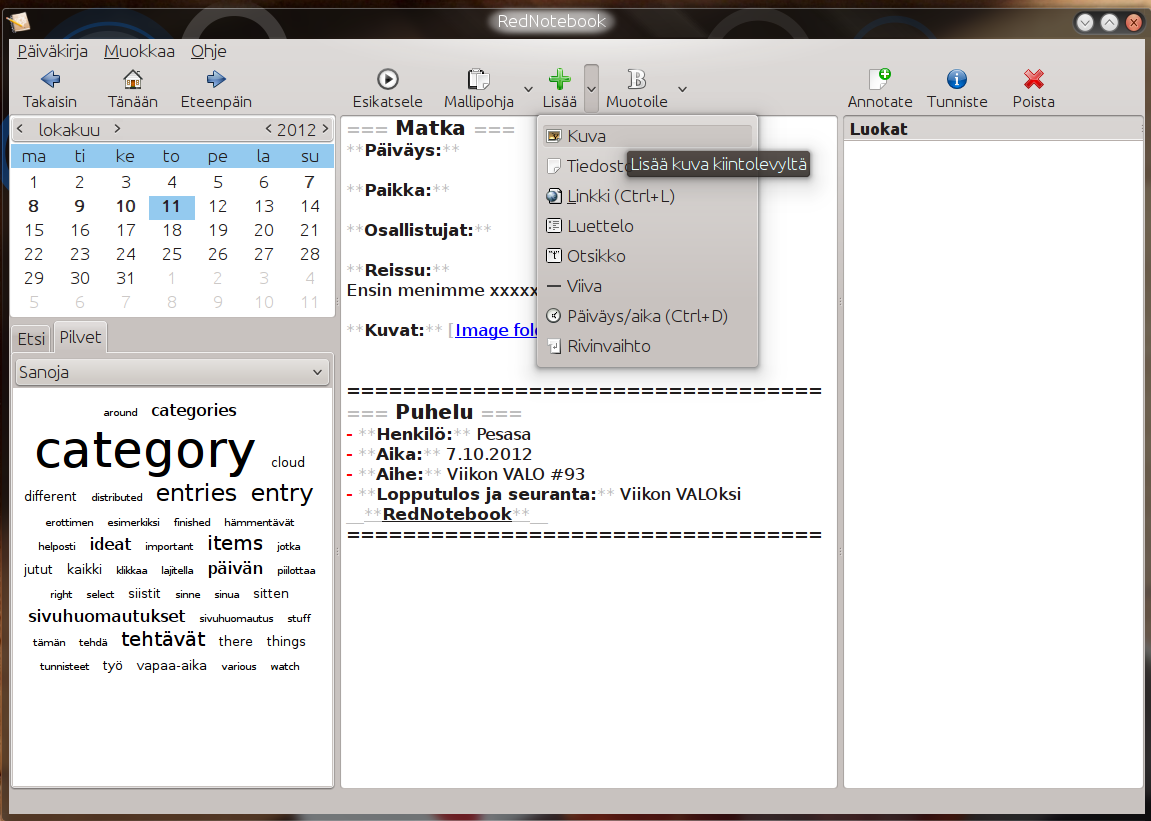Select day 25 in the calendar

pyautogui.click(x=172, y=255)
